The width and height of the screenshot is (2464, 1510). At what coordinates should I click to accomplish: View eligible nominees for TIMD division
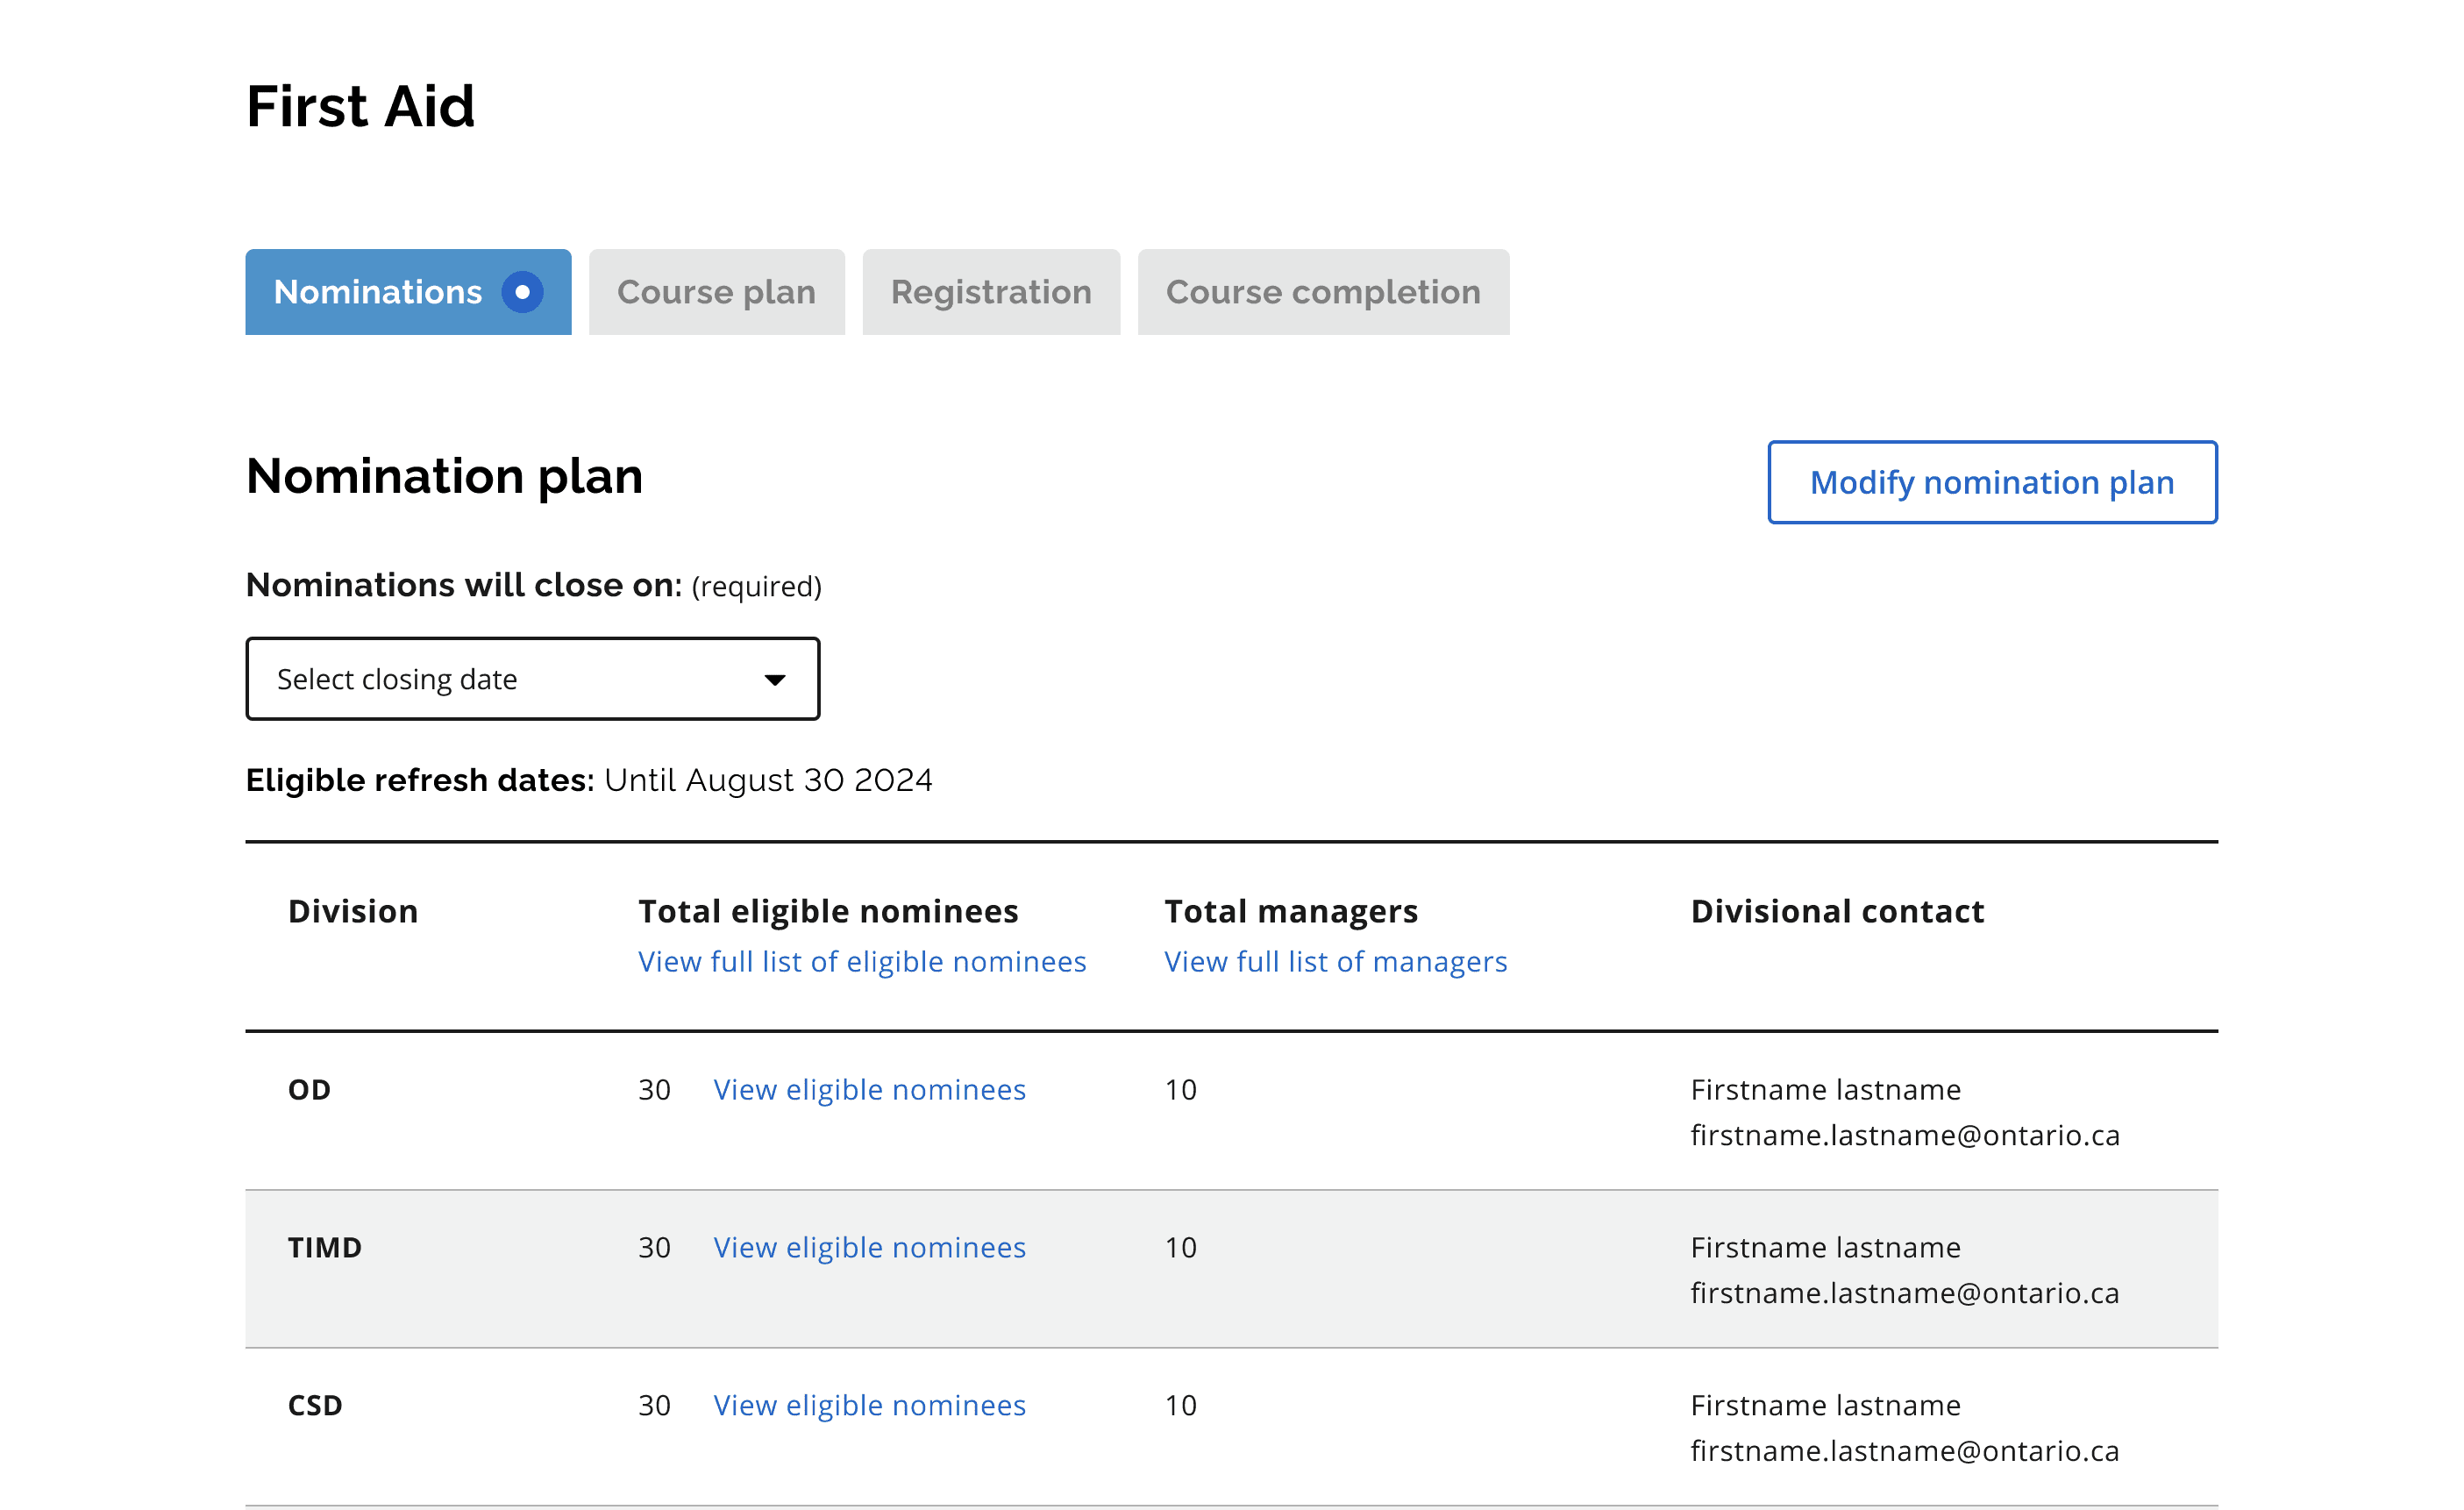[x=869, y=1247]
